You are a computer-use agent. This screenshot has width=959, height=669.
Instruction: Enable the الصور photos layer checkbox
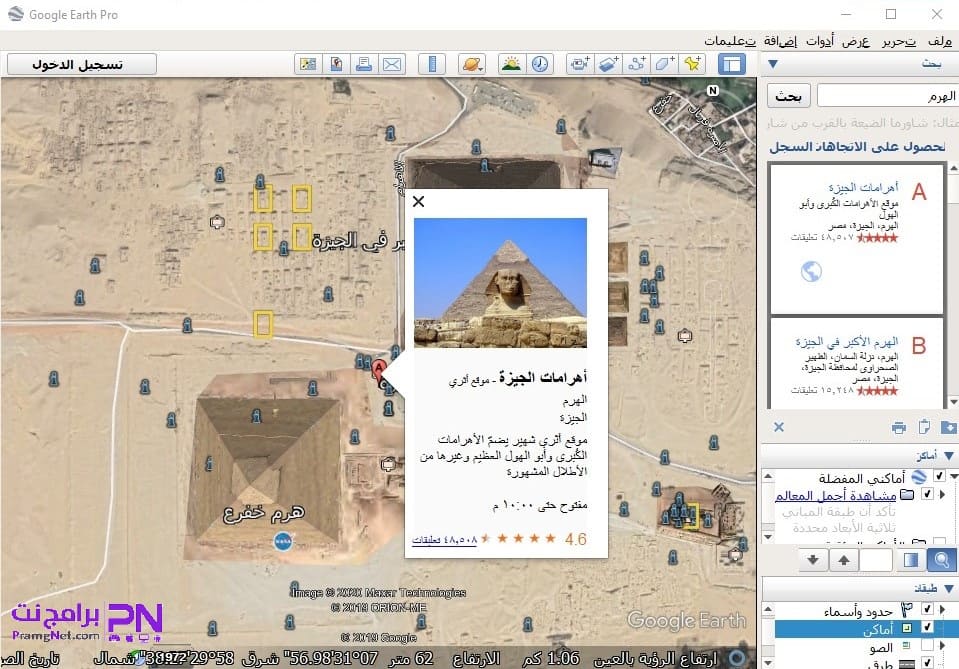927,646
